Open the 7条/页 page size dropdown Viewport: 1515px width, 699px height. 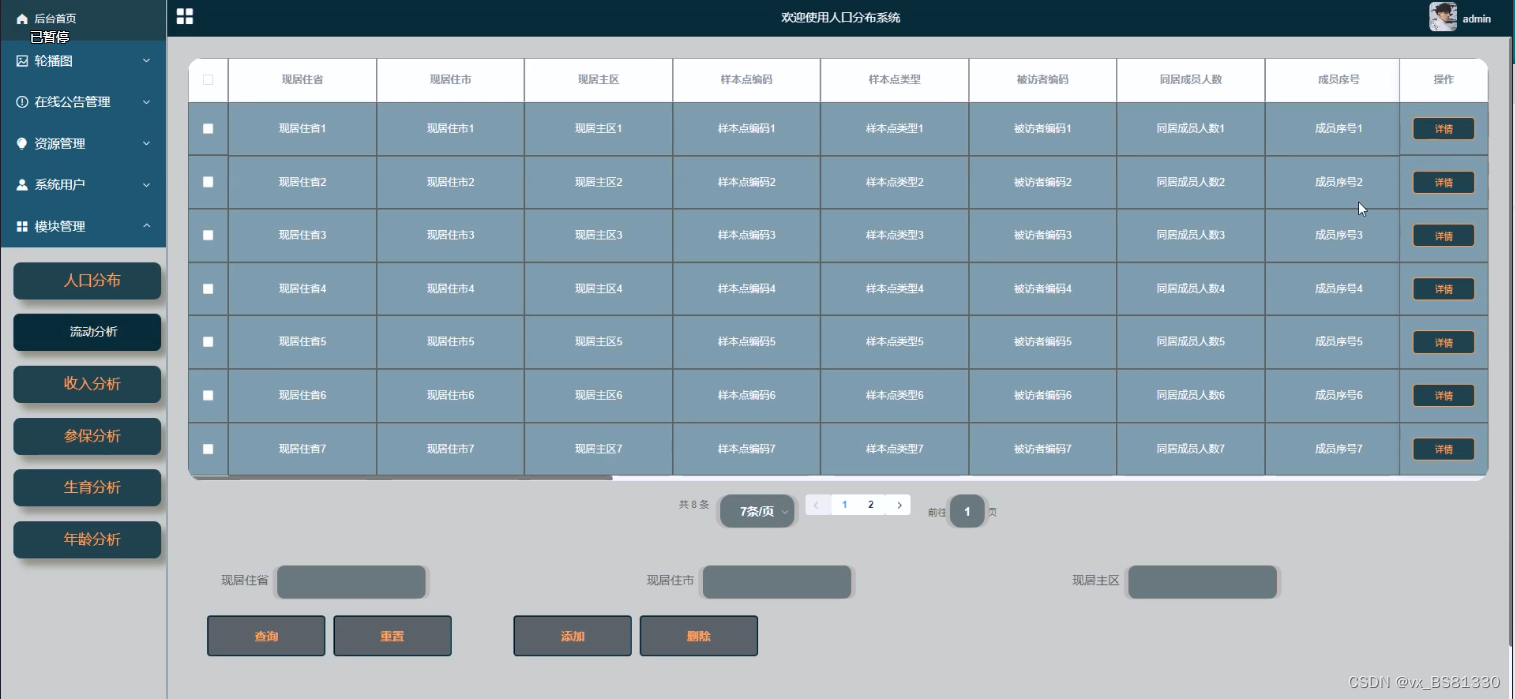tap(758, 511)
